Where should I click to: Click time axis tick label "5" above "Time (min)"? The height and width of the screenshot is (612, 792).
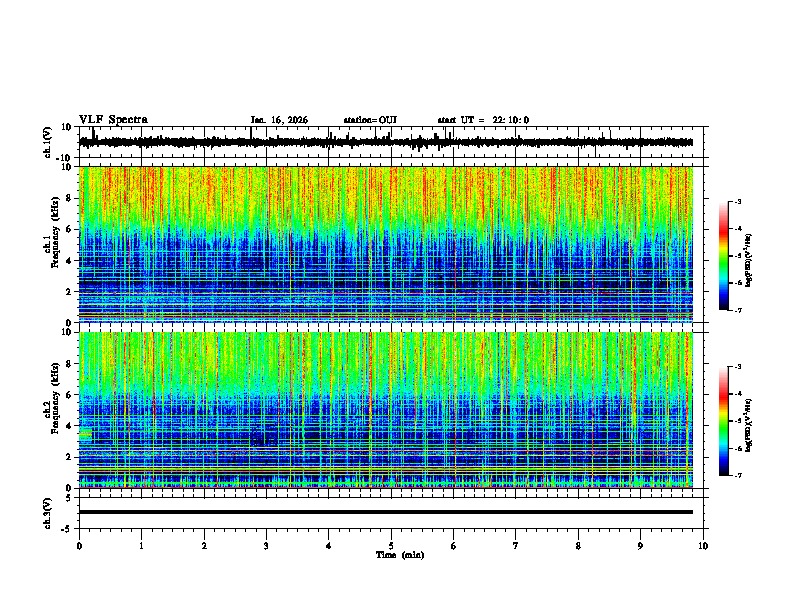point(391,546)
